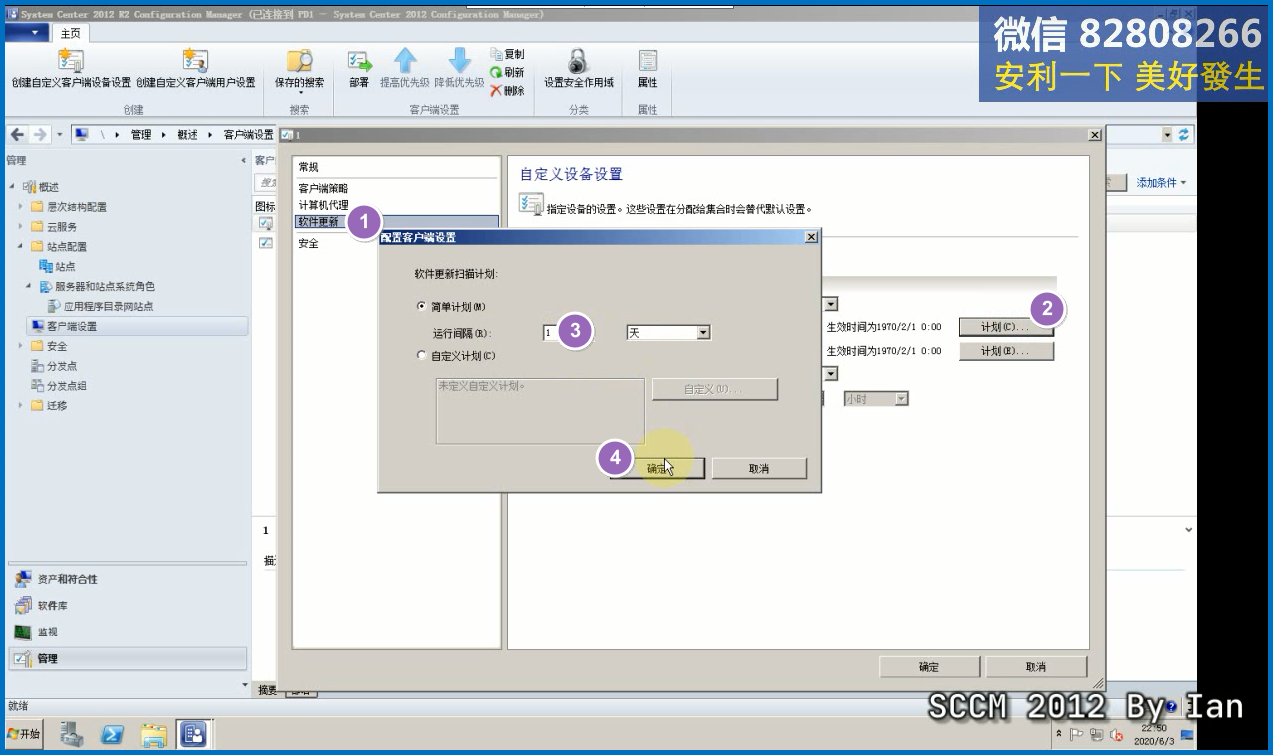
Task: Collapse the navigation pane arrow
Action: coord(244,160)
